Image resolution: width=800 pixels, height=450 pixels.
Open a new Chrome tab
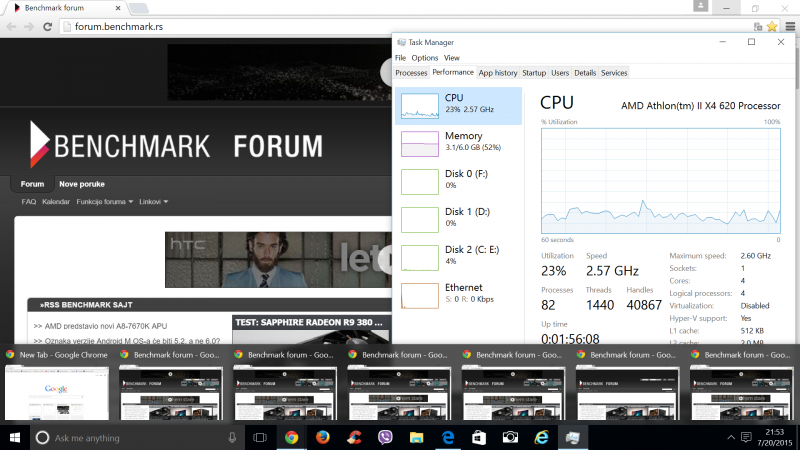click(x=138, y=8)
